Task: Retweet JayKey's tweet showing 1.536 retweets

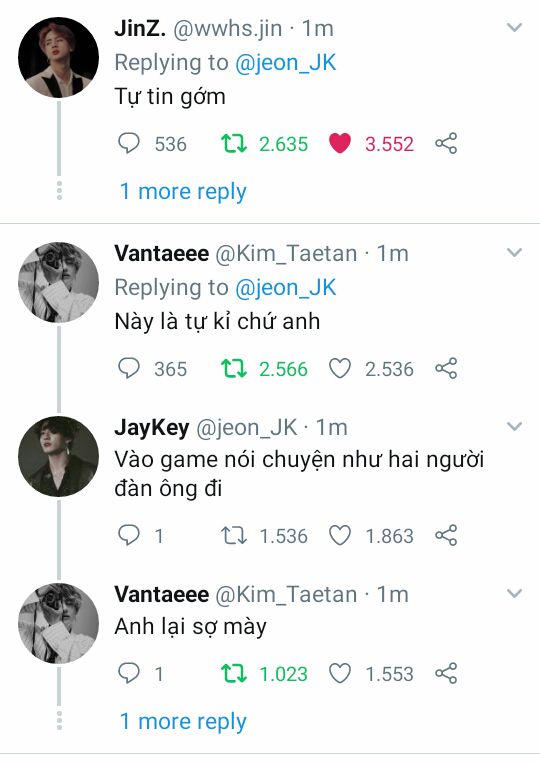Action: point(234,536)
